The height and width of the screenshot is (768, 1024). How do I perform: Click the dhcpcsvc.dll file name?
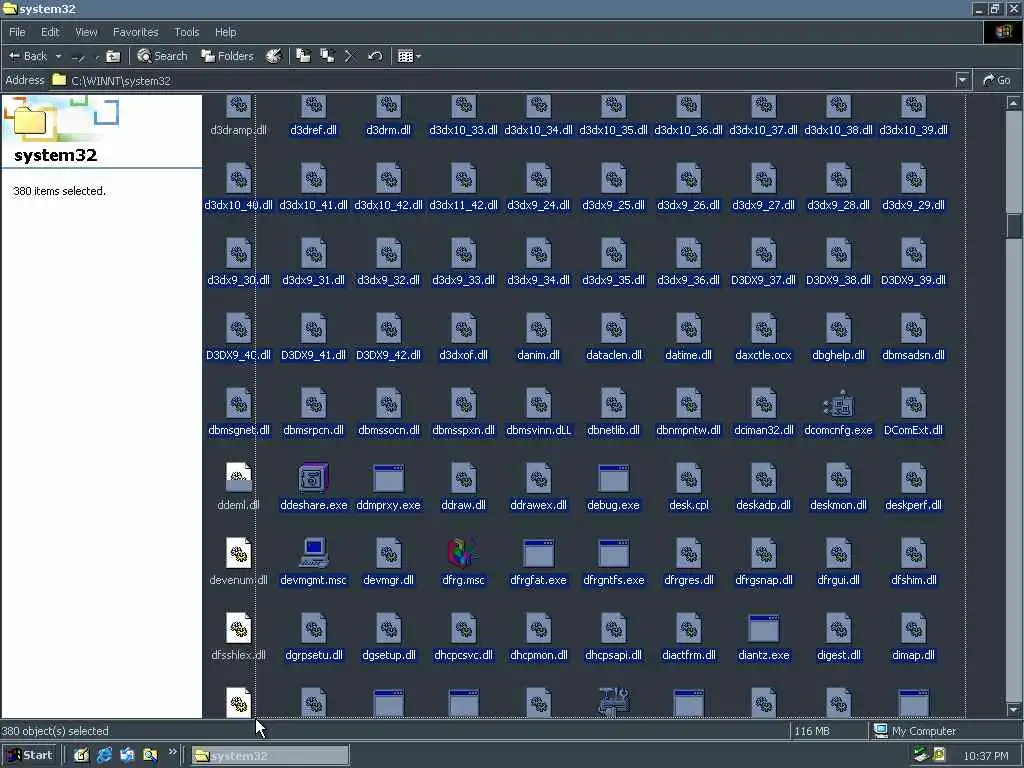coord(463,655)
